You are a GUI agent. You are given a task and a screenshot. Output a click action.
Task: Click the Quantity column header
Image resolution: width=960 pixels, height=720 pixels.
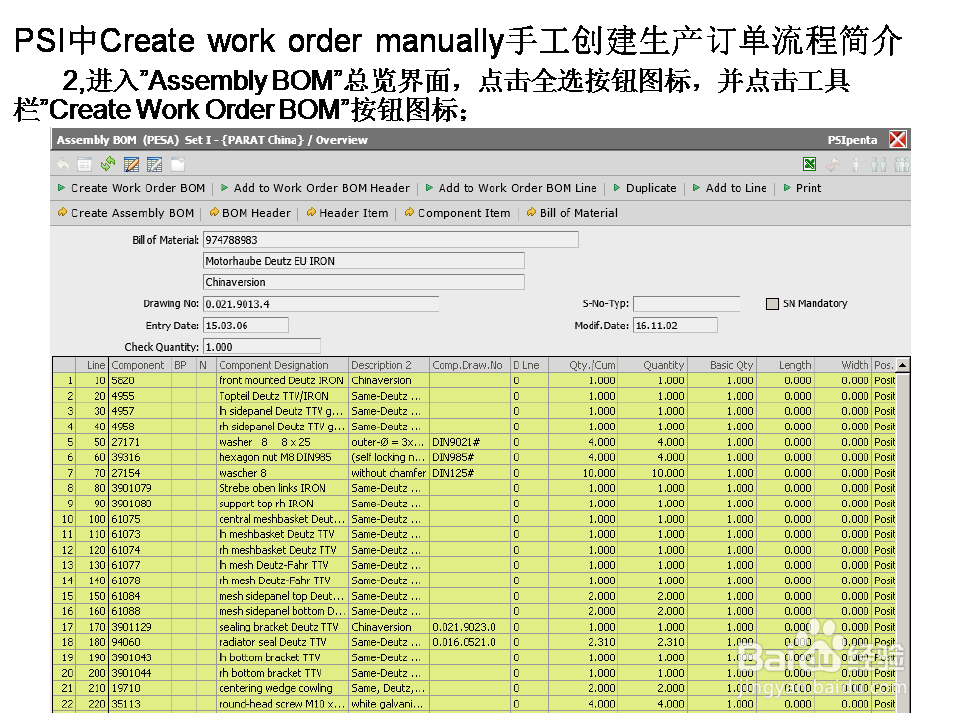652,365
